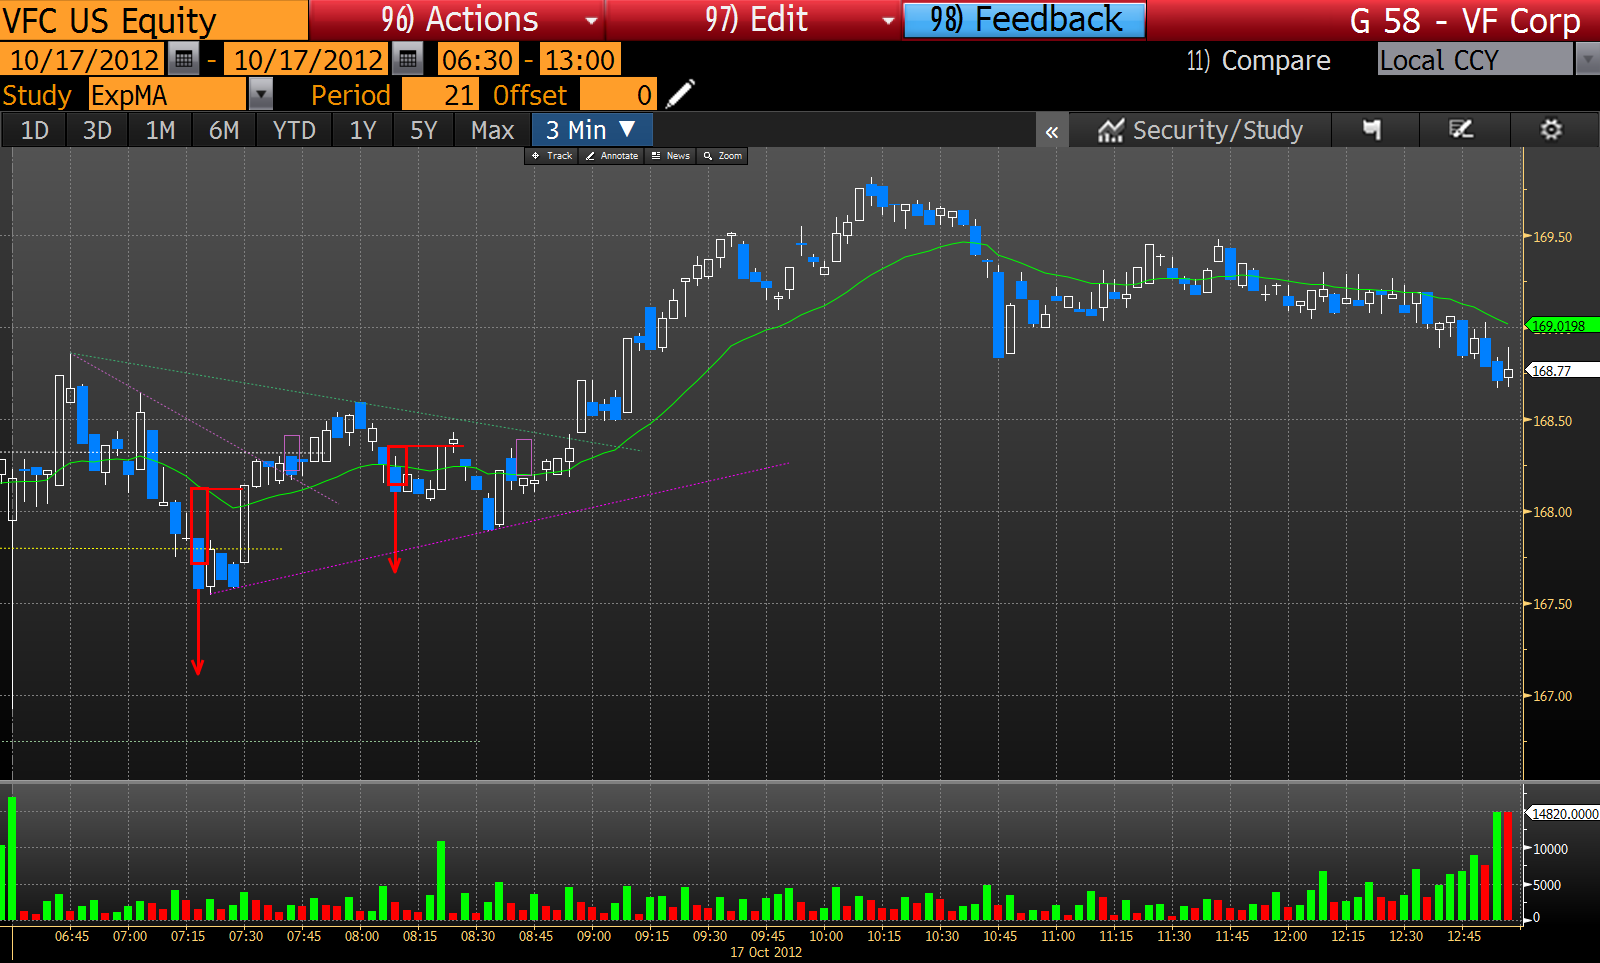Click the 5000 volume axis label
1600x963 pixels.
(1547, 885)
